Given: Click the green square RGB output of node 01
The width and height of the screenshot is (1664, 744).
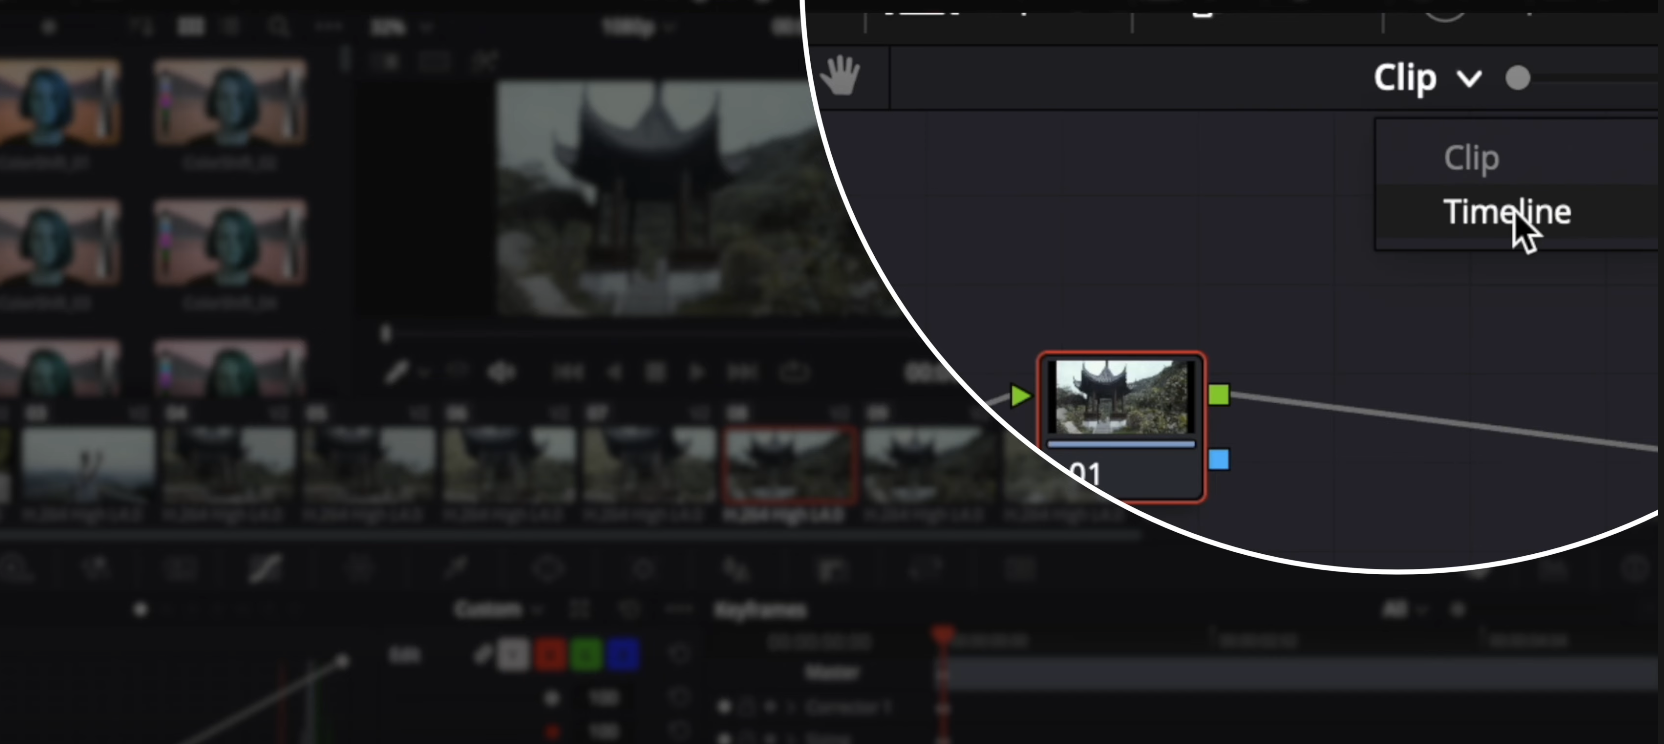Looking at the screenshot, I should [1218, 395].
